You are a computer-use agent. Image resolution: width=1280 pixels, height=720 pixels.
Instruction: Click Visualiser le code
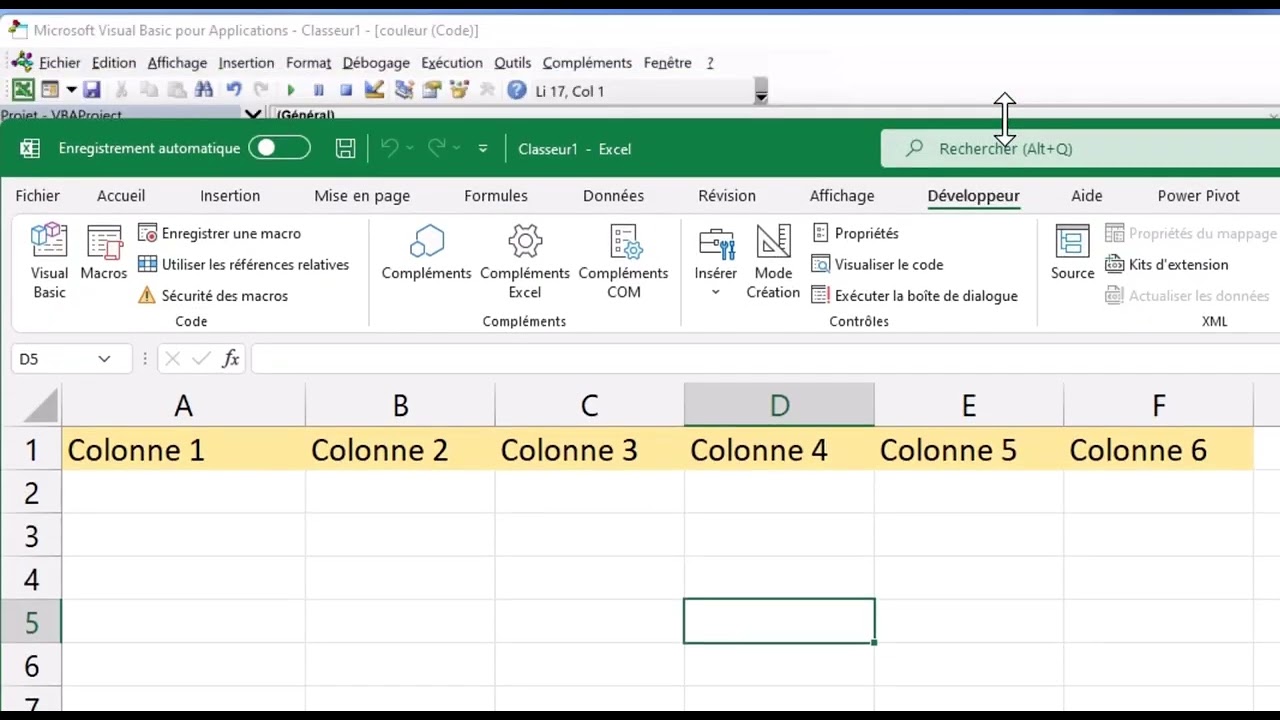point(877,265)
